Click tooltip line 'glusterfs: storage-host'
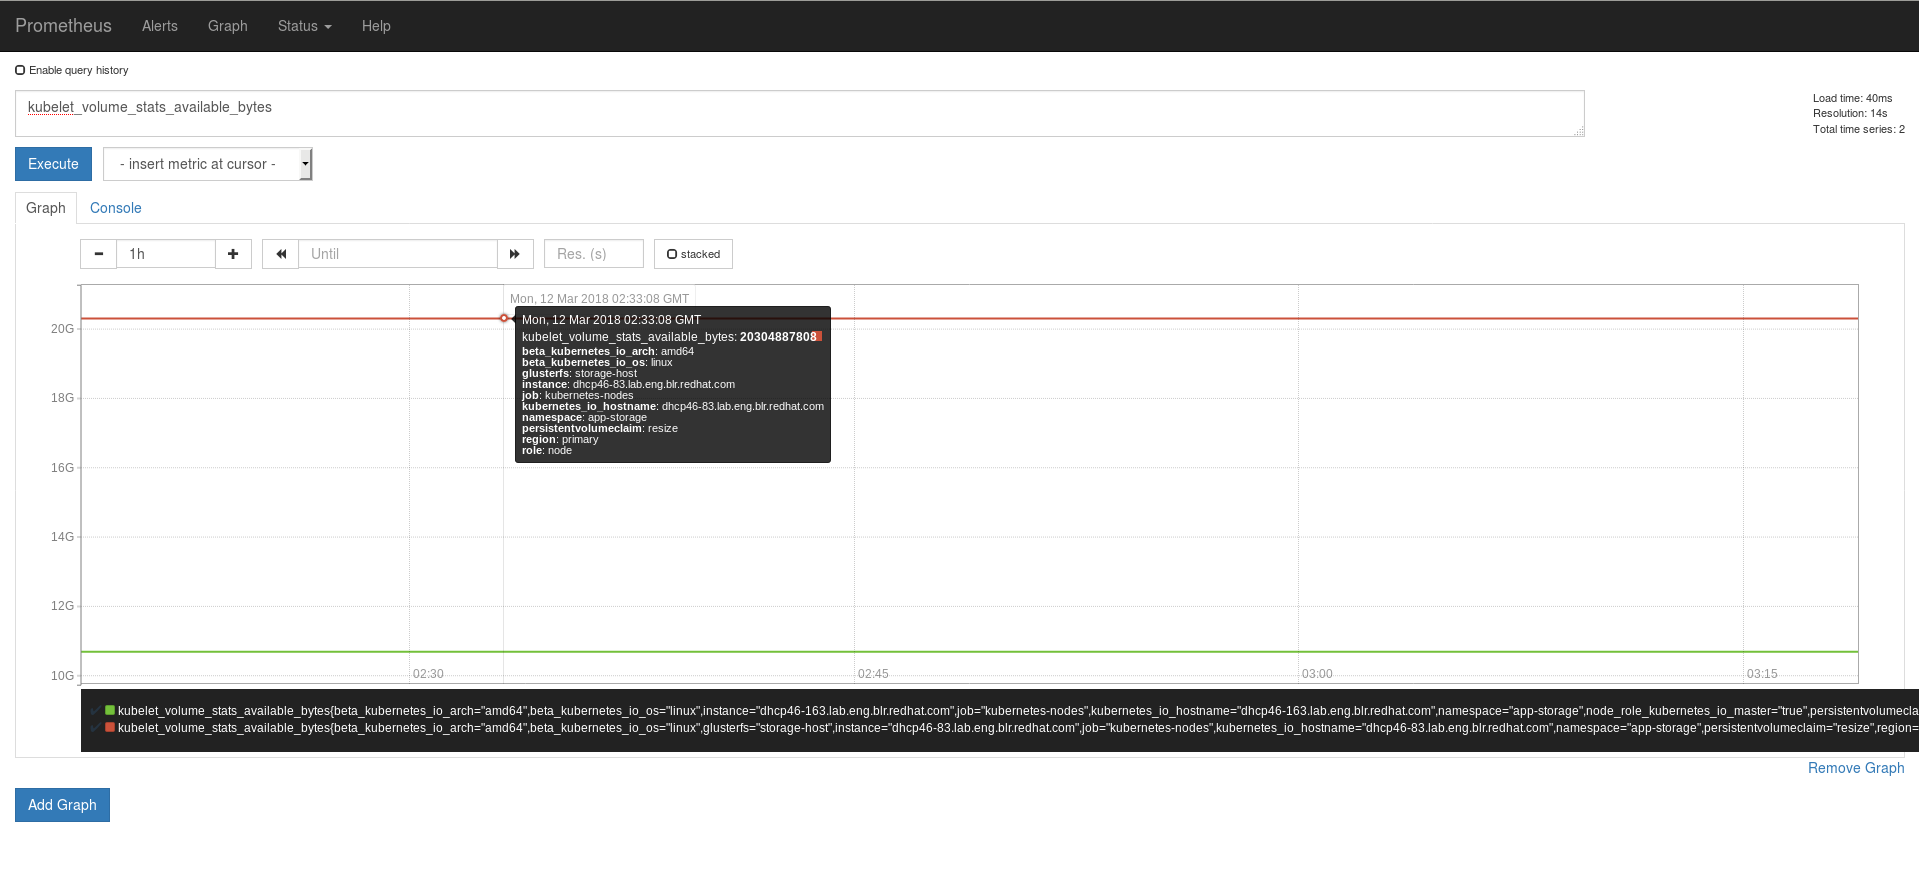Viewport: 1919px width, 872px height. point(579,373)
